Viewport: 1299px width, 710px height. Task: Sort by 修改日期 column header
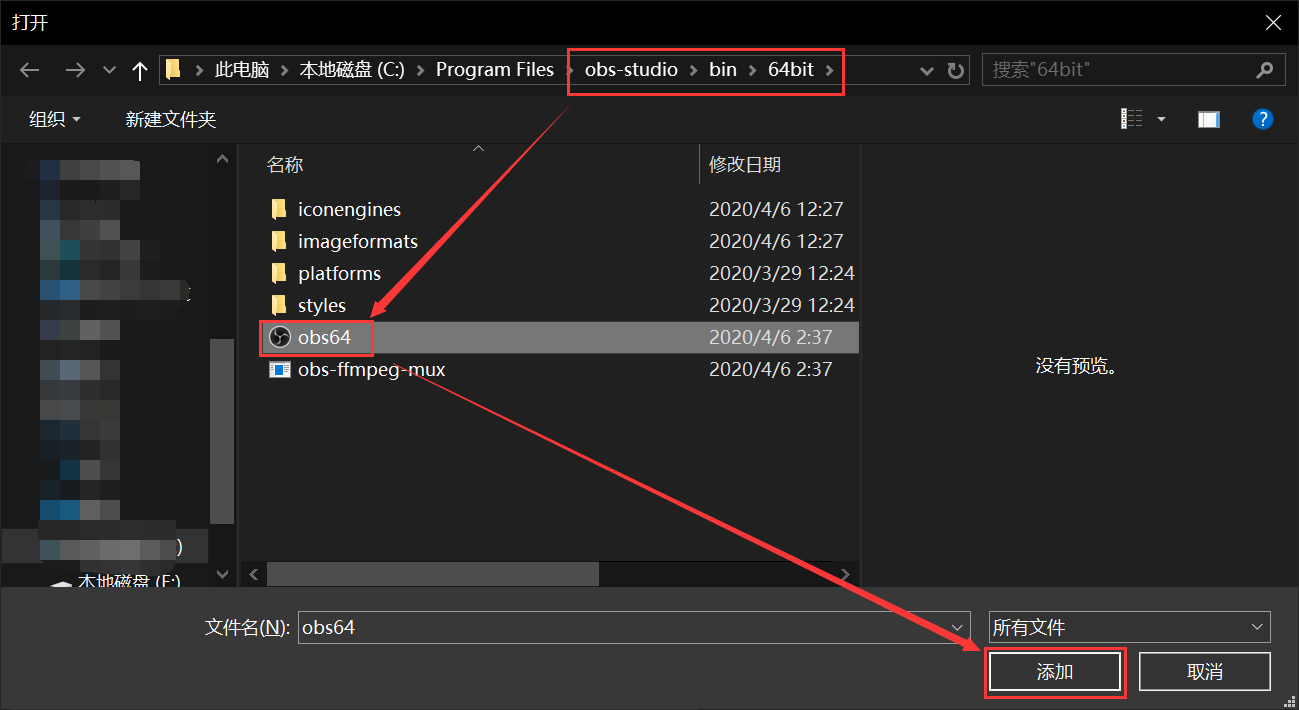[x=745, y=165]
